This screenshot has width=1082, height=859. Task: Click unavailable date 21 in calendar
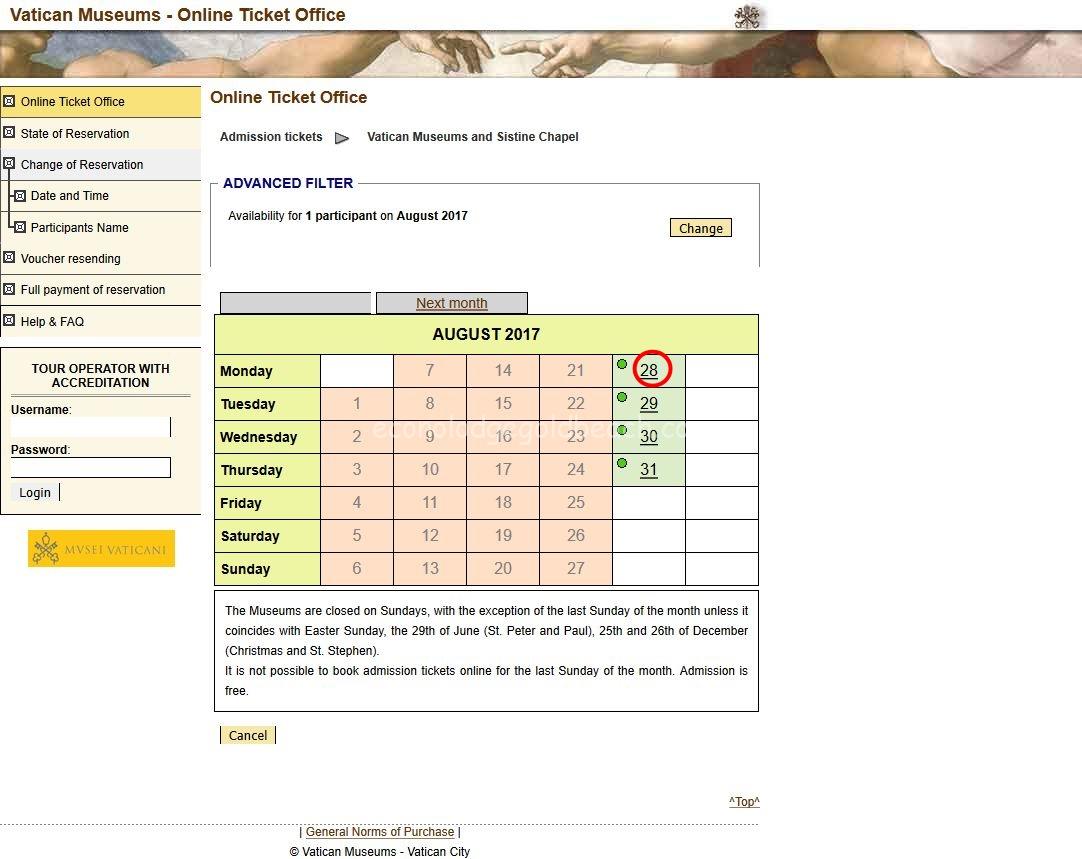click(576, 371)
